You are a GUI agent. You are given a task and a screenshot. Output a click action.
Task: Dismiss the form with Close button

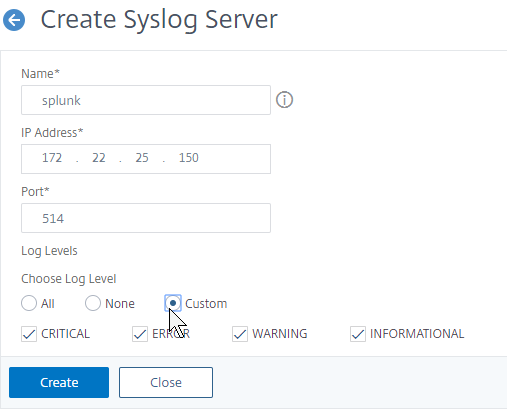(166, 382)
